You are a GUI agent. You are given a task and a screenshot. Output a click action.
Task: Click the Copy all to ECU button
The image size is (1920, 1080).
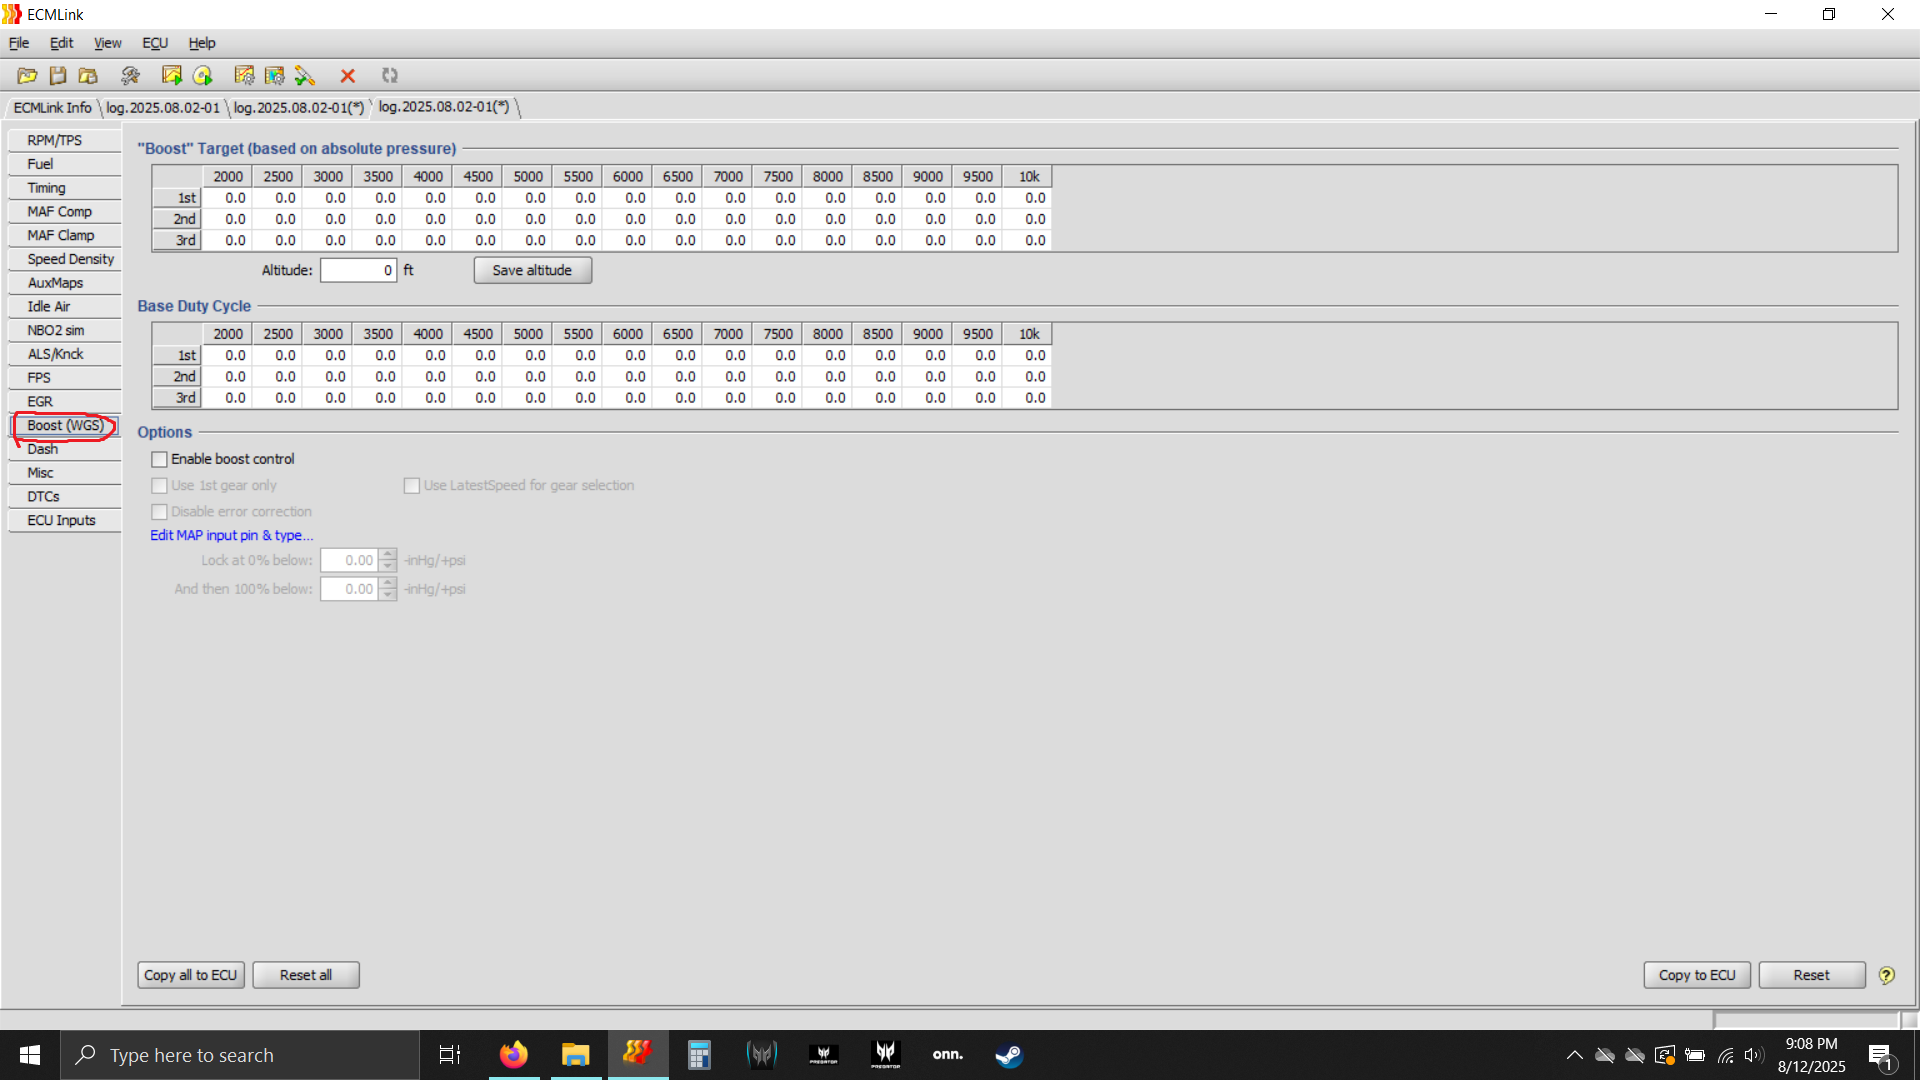[x=190, y=975]
